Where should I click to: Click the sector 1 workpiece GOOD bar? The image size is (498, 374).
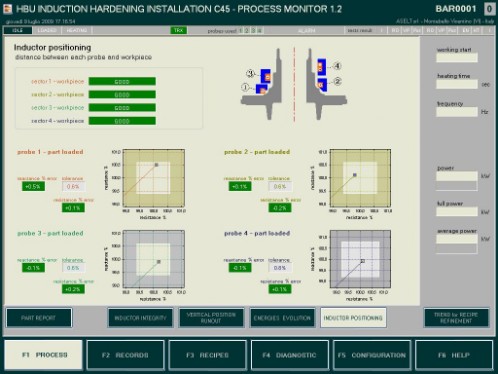122,81
